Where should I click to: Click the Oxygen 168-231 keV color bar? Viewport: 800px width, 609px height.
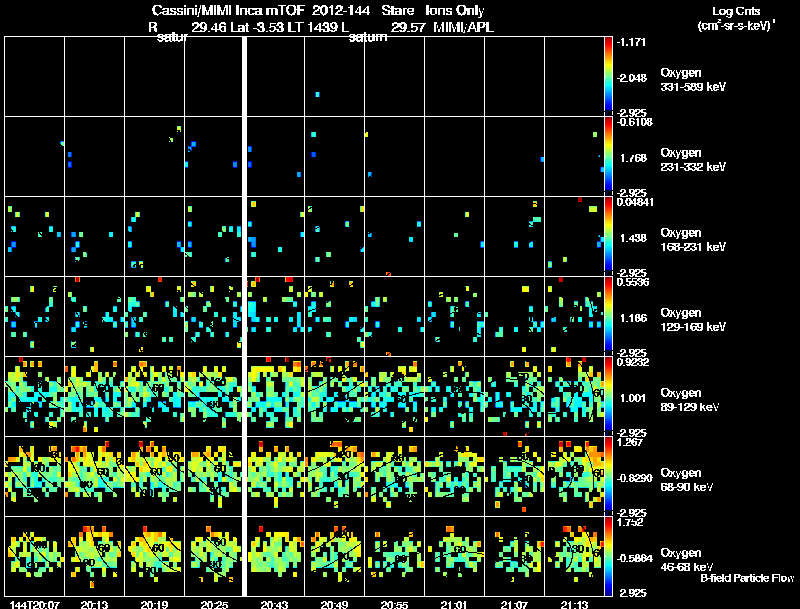coord(608,236)
